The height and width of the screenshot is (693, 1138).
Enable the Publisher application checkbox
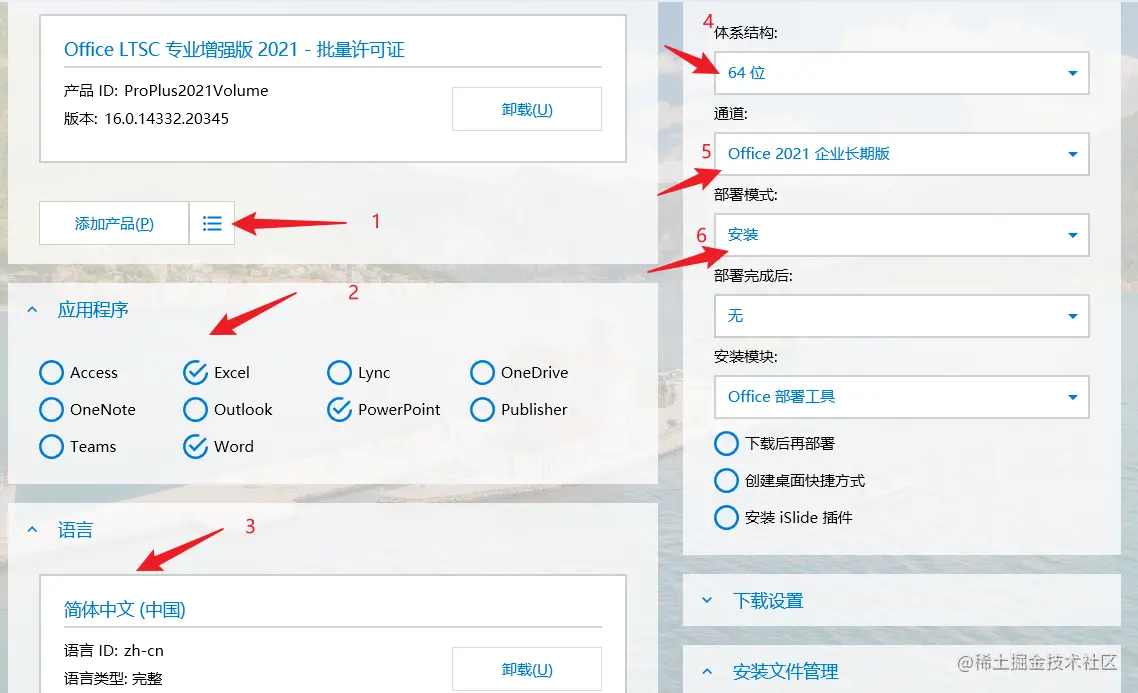click(x=483, y=409)
